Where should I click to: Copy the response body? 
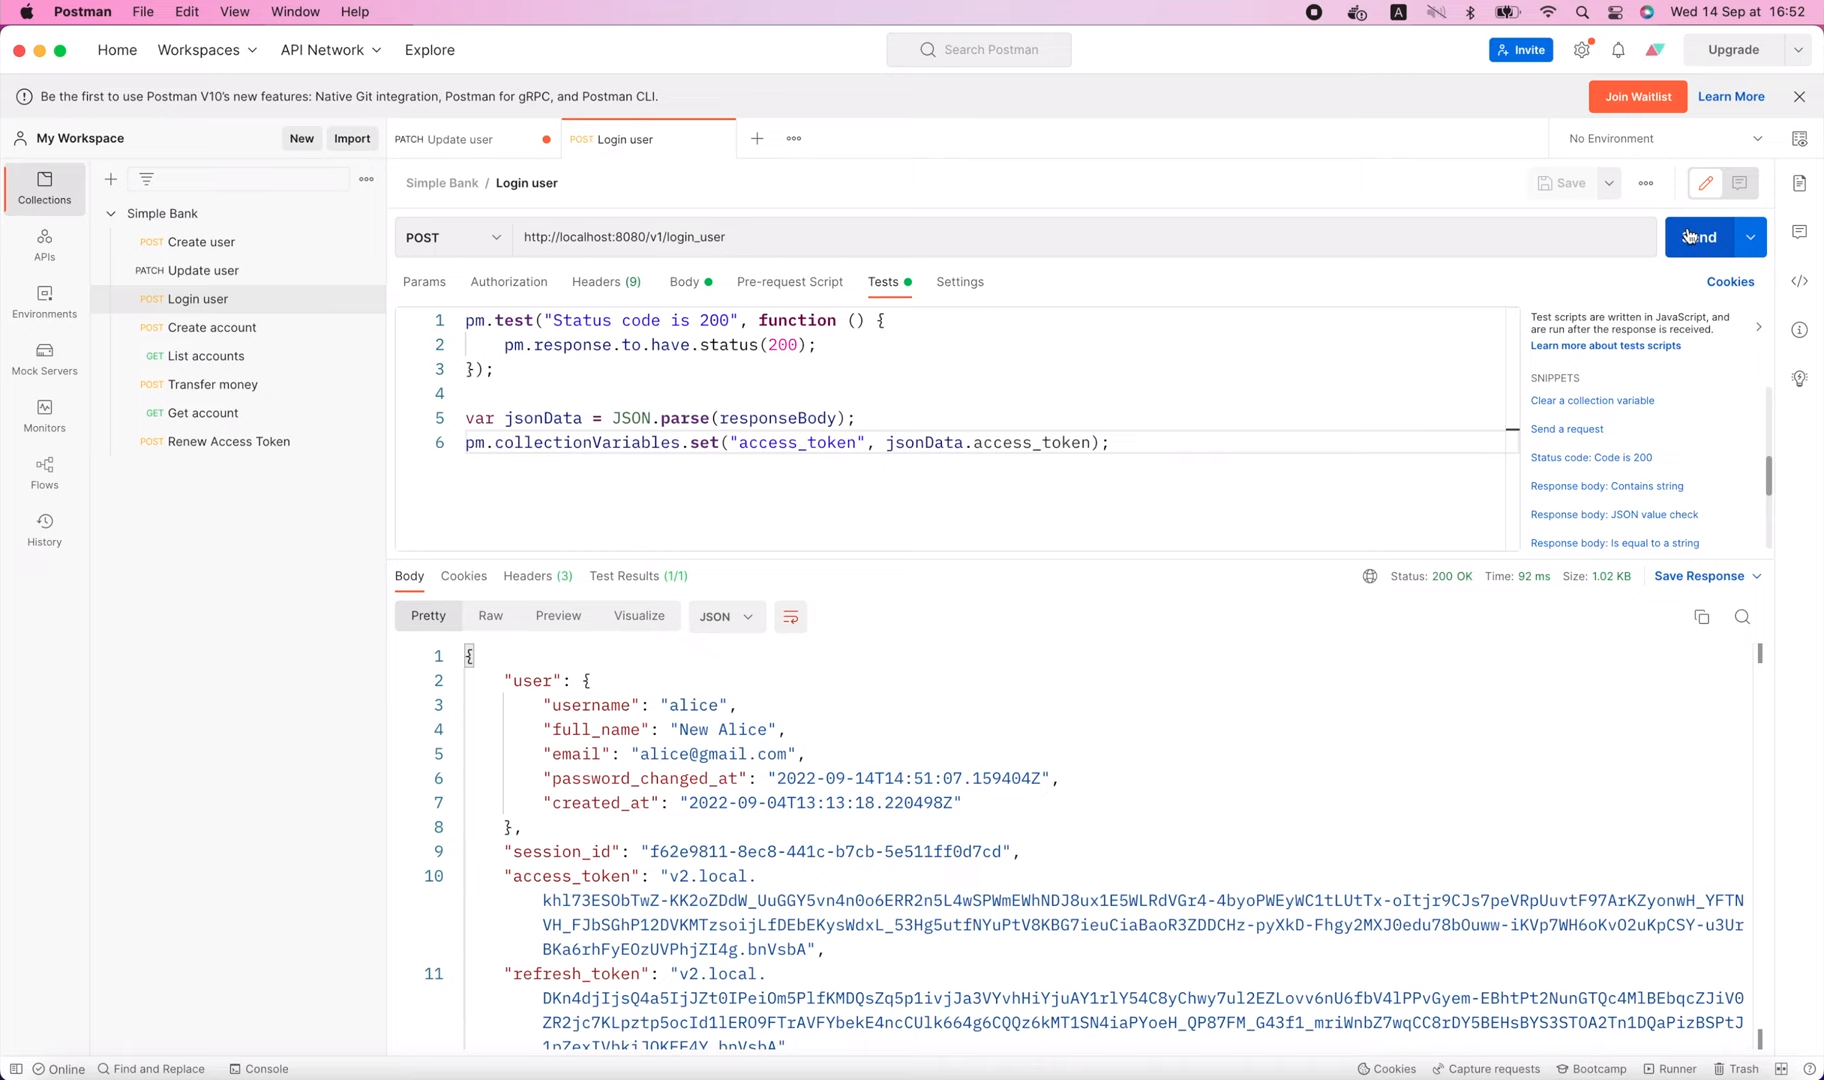pos(1702,617)
